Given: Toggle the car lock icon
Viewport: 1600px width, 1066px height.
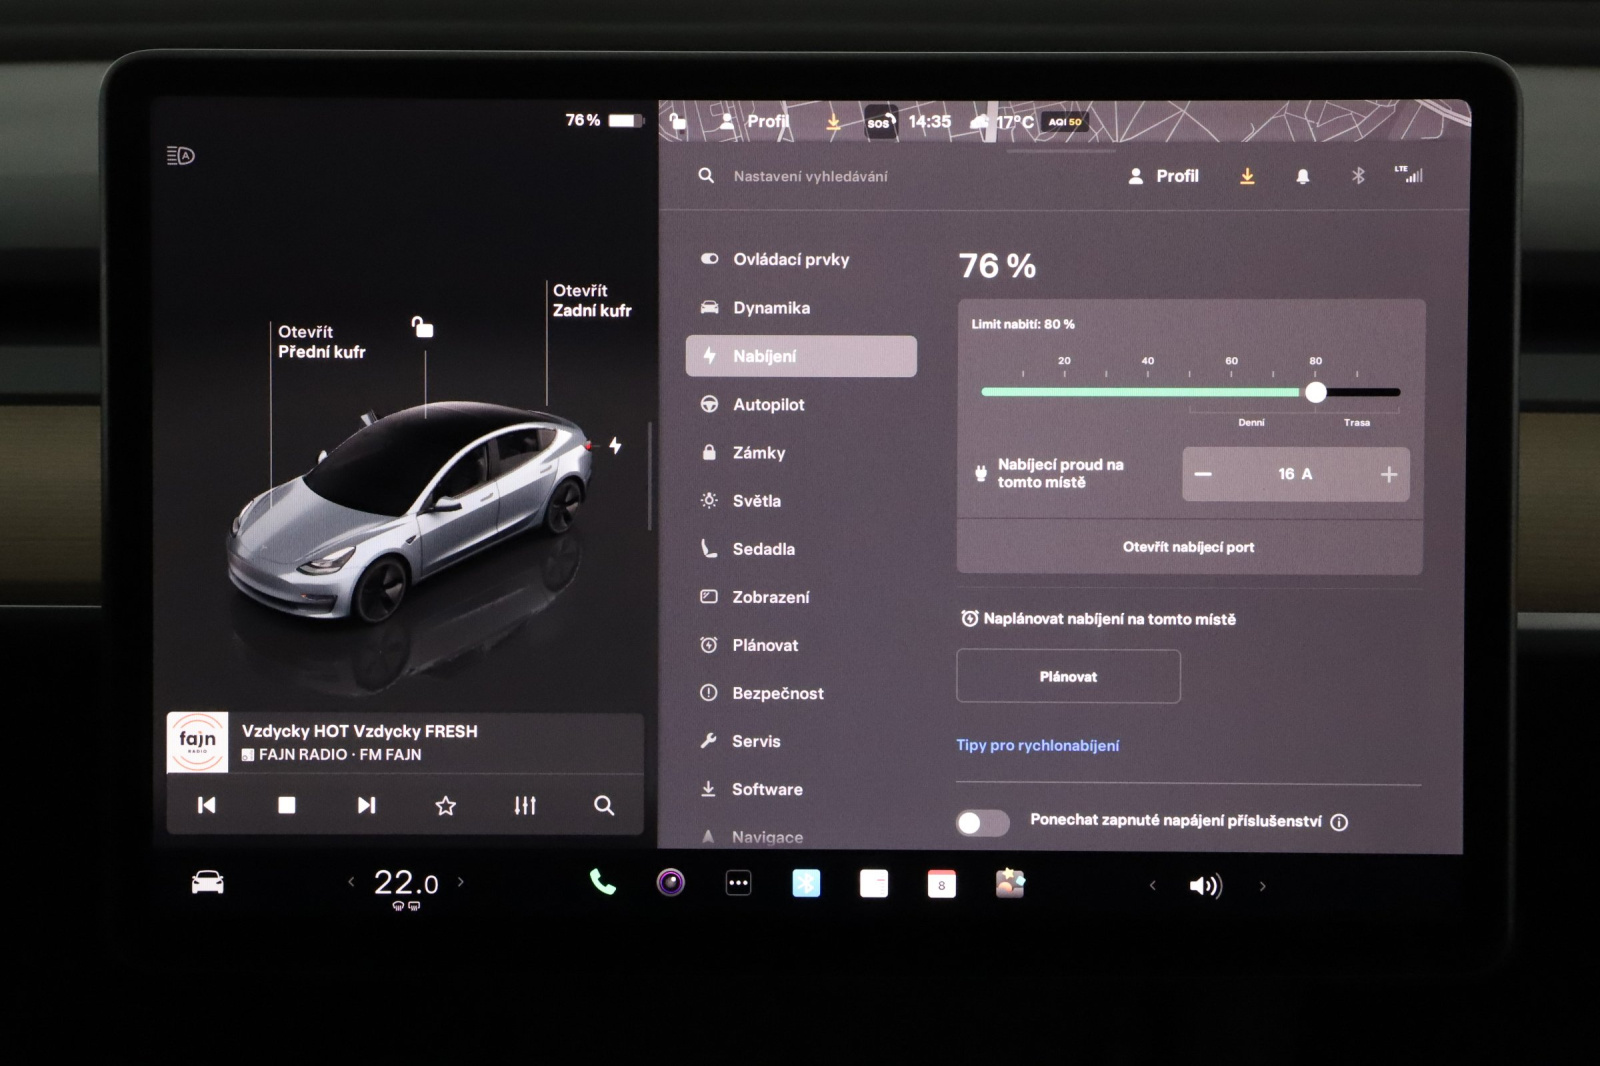Looking at the screenshot, I should (x=423, y=327).
